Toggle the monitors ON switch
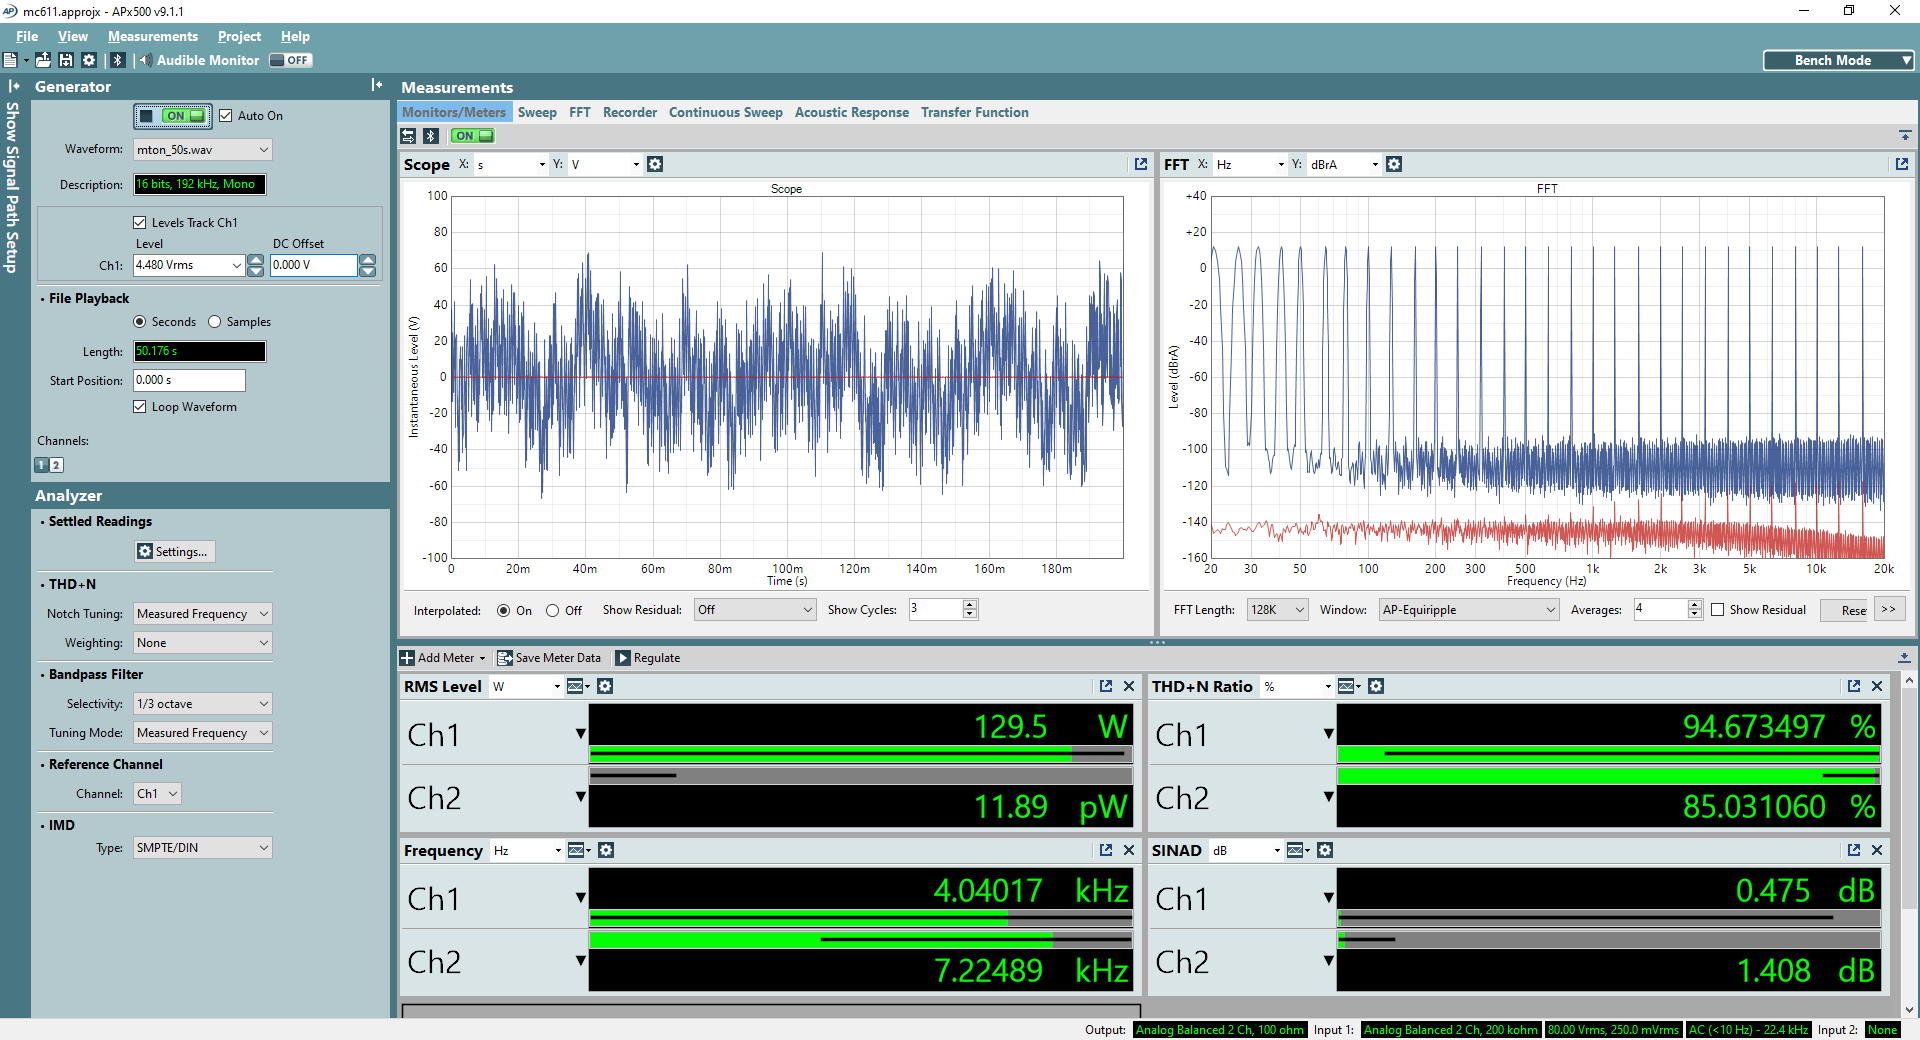 click(472, 136)
